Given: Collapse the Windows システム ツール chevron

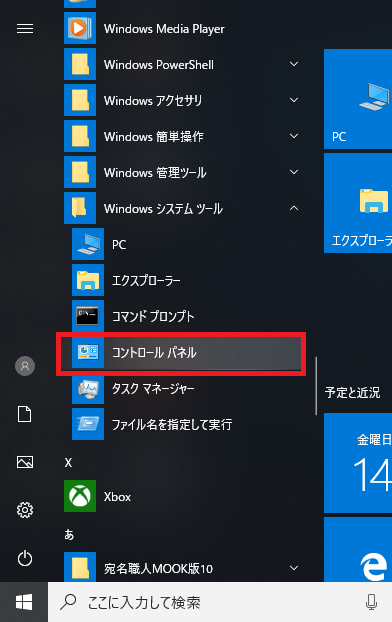Looking at the screenshot, I should click(294, 208).
